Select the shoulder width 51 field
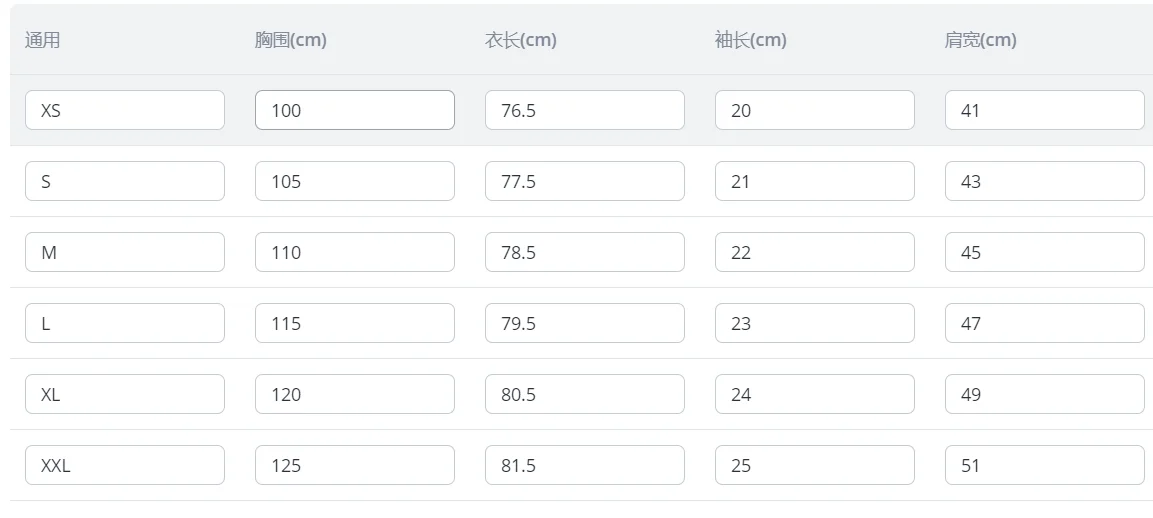The image size is (1153, 518). click(x=1045, y=465)
